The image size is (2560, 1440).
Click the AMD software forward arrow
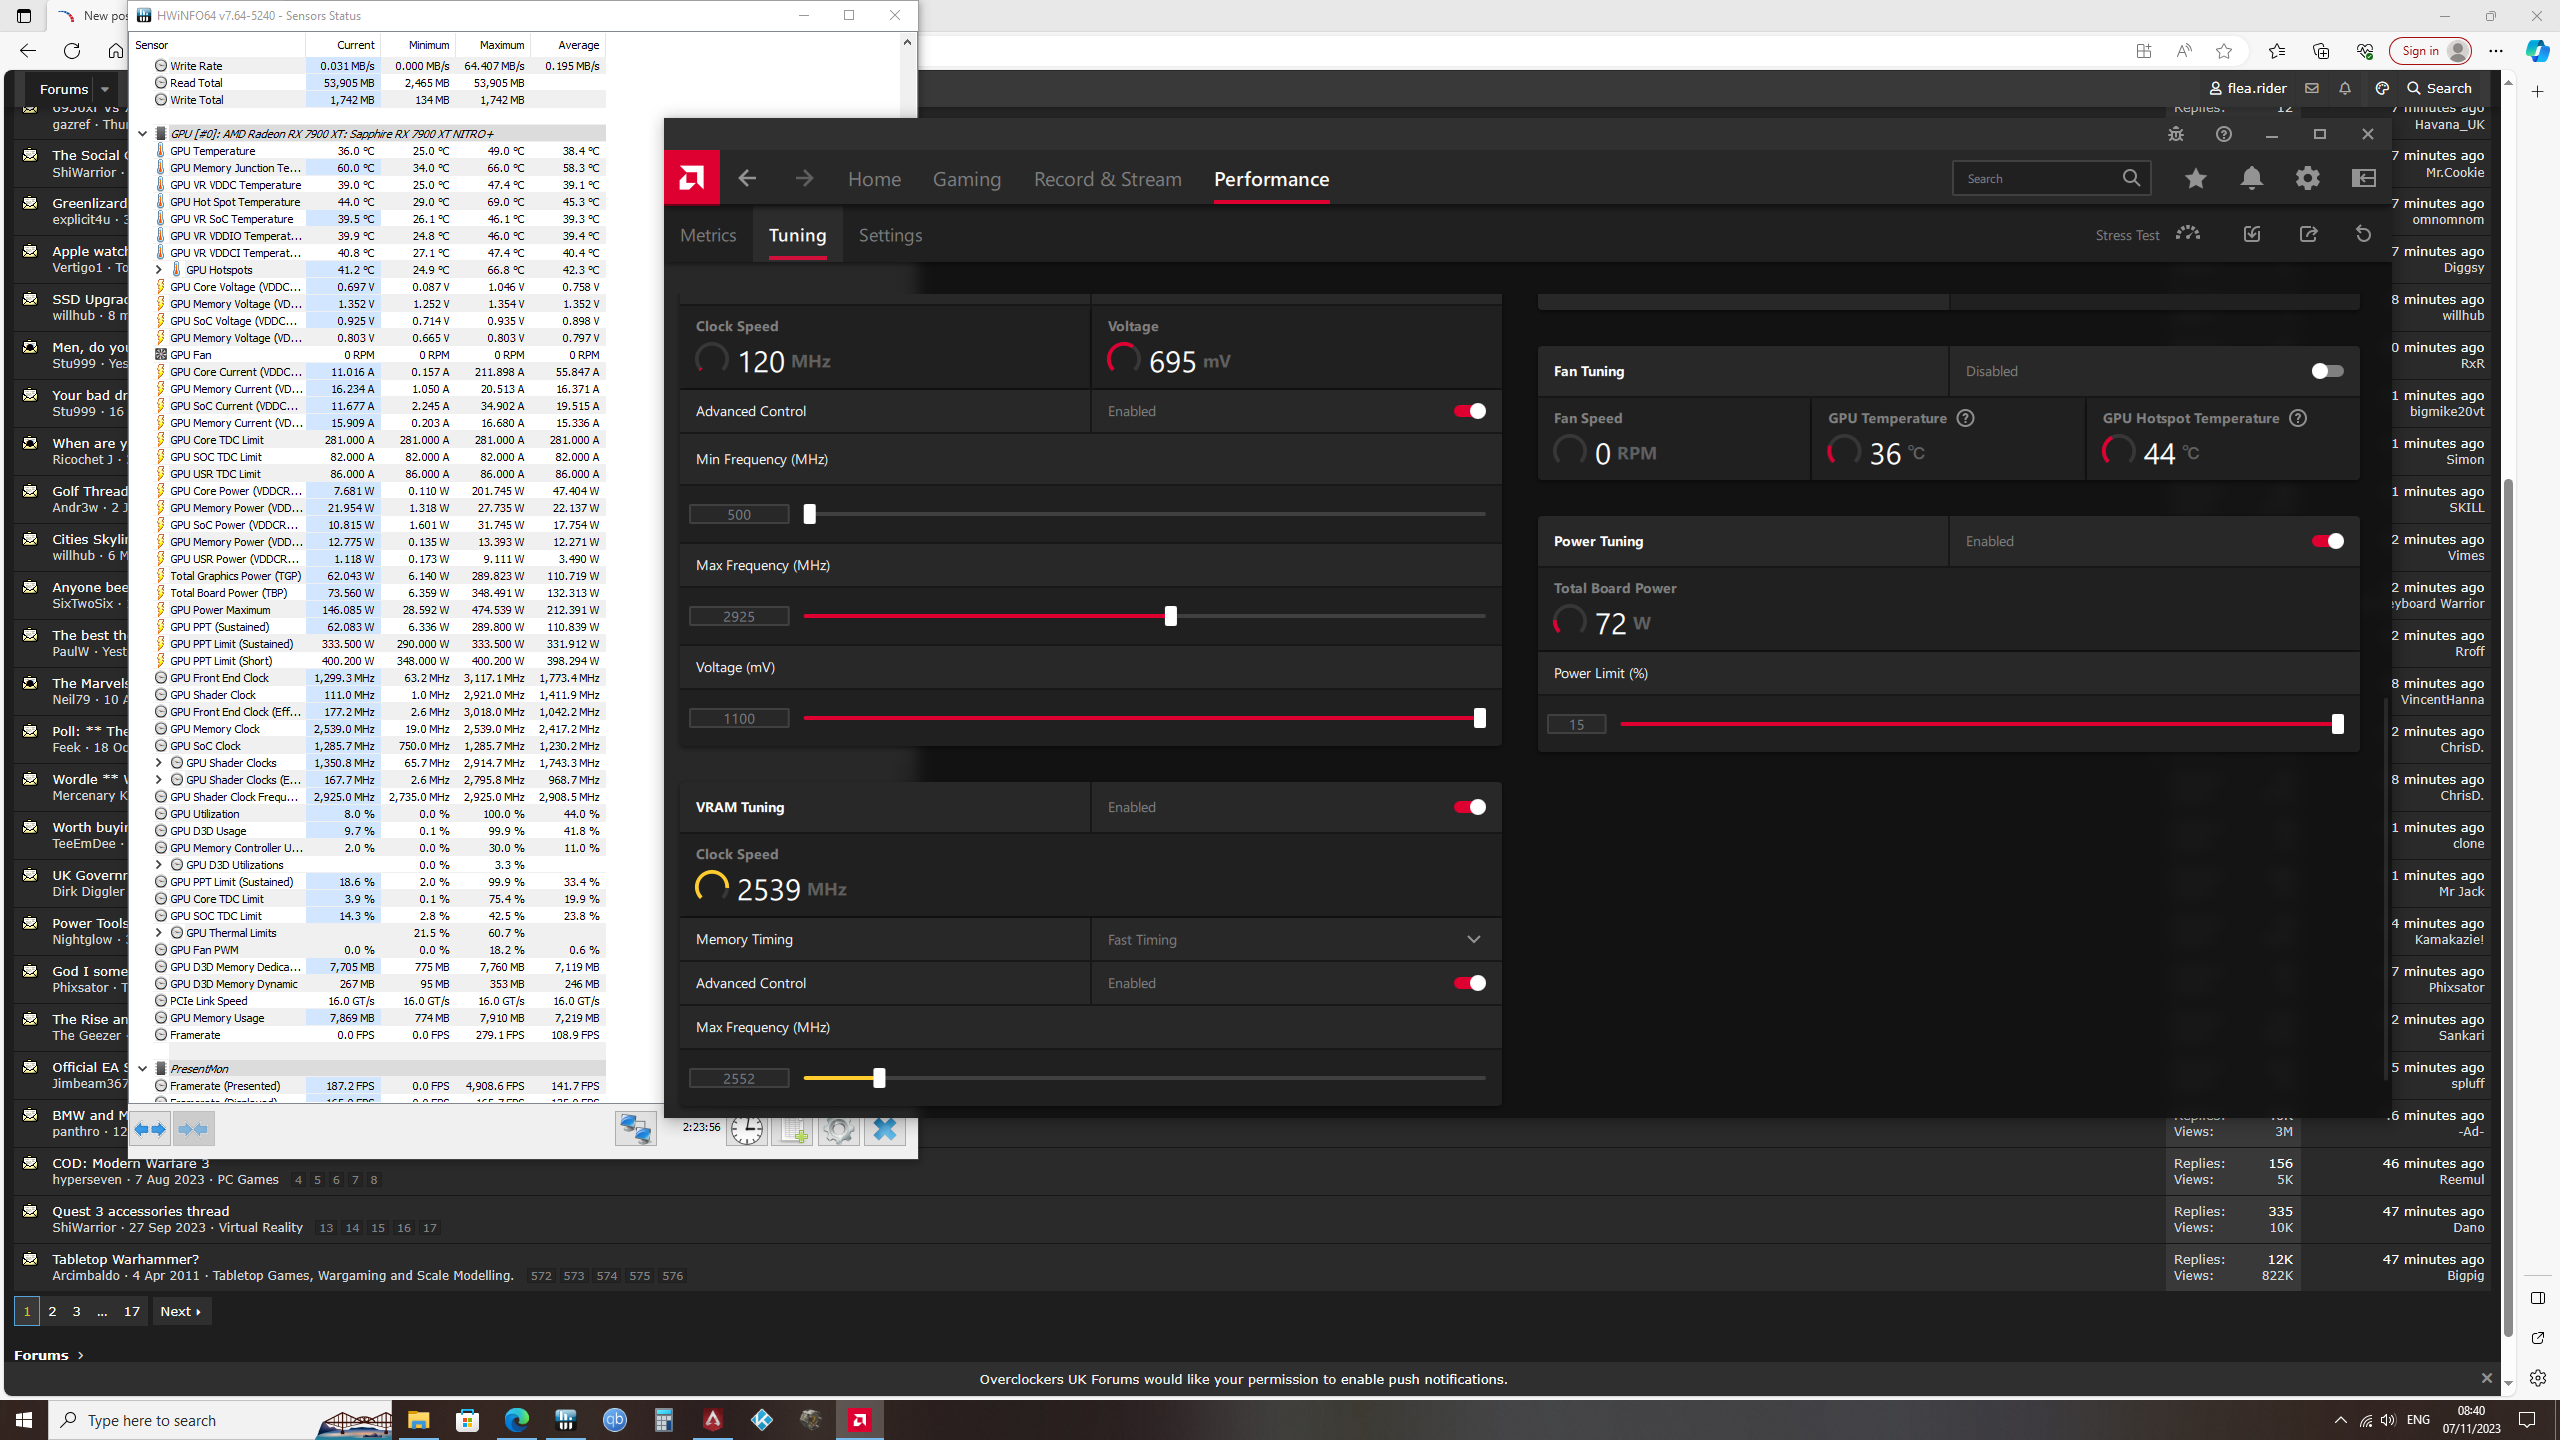pos(804,178)
